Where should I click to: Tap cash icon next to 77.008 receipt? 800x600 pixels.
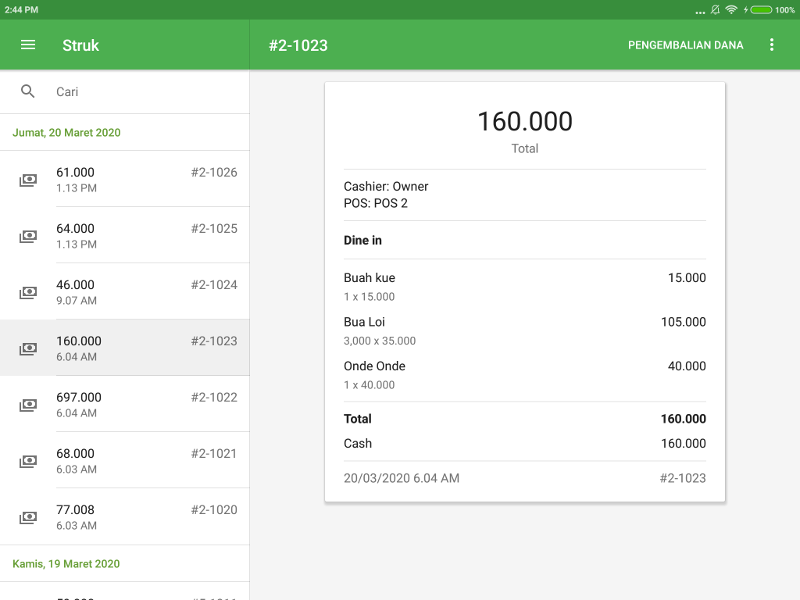click(x=28, y=518)
